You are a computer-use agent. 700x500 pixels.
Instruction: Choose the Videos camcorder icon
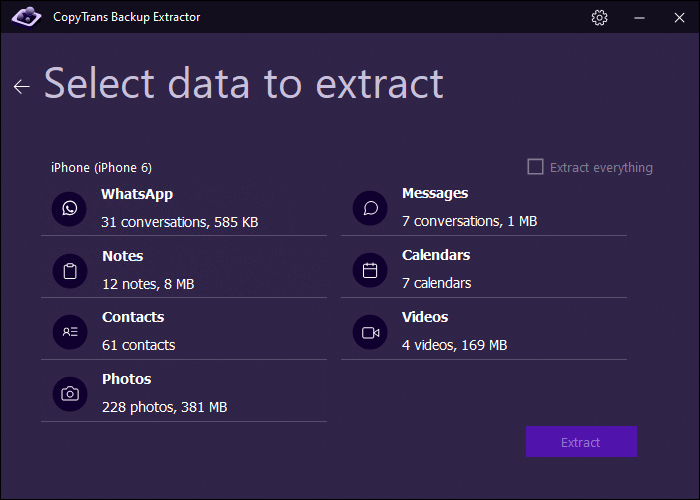(370, 333)
